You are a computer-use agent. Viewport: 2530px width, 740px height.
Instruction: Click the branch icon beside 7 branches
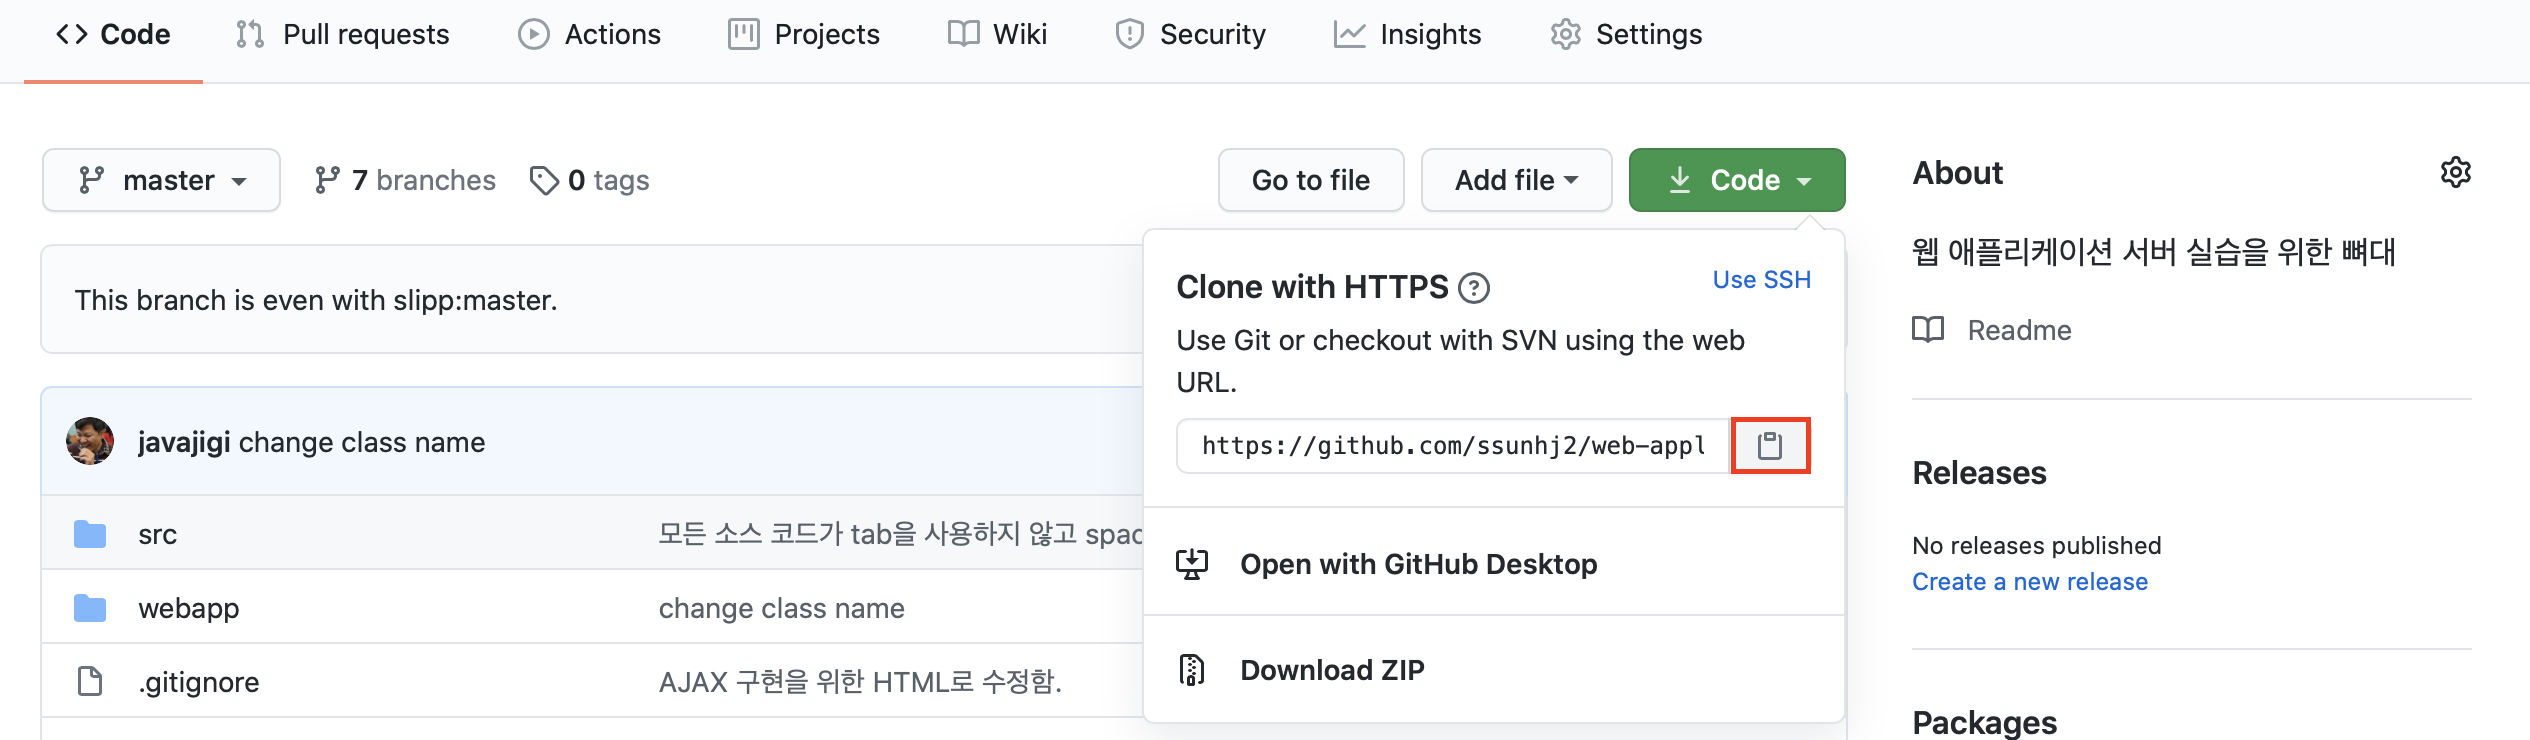[327, 180]
